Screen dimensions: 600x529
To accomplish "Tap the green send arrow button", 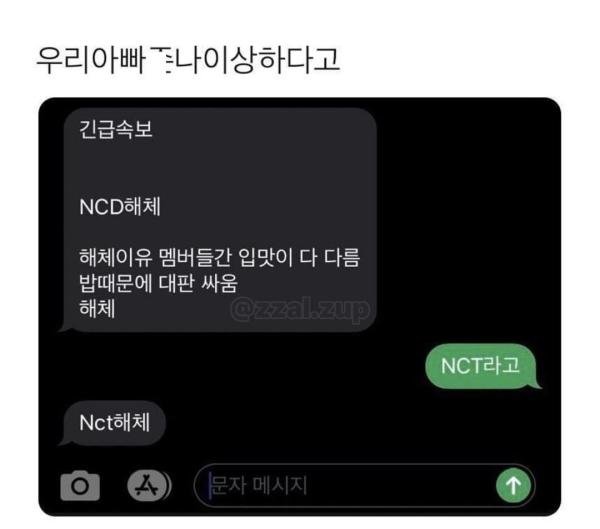I will 513,485.
